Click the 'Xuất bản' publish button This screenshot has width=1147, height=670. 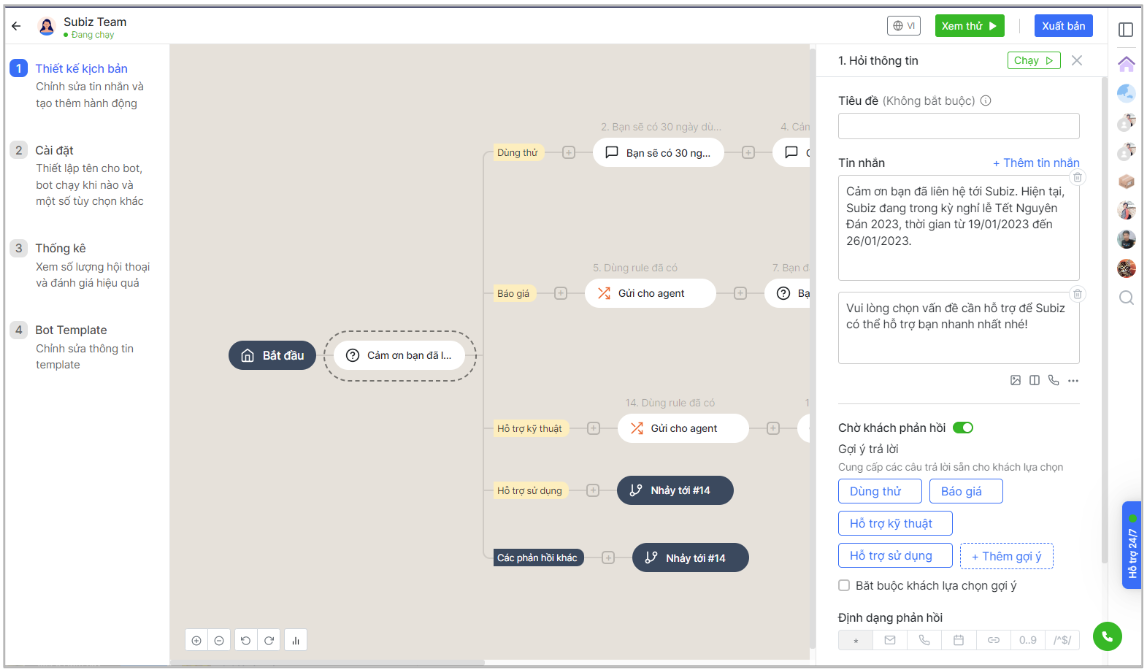point(1063,26)
